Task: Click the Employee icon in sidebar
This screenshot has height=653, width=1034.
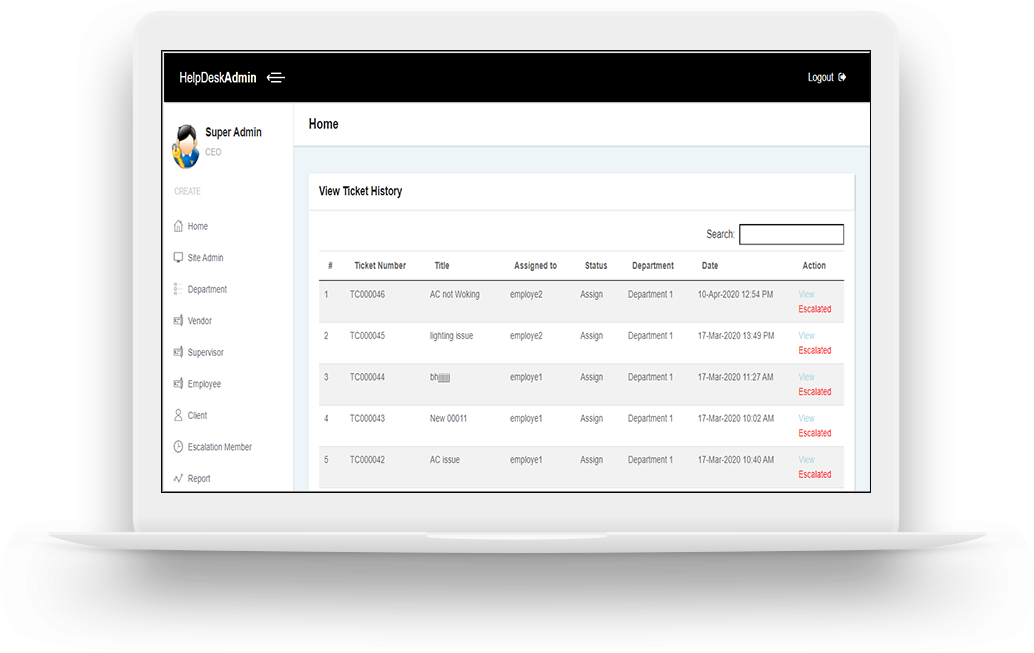Action: pyautogui.click(x=178, y=384)
